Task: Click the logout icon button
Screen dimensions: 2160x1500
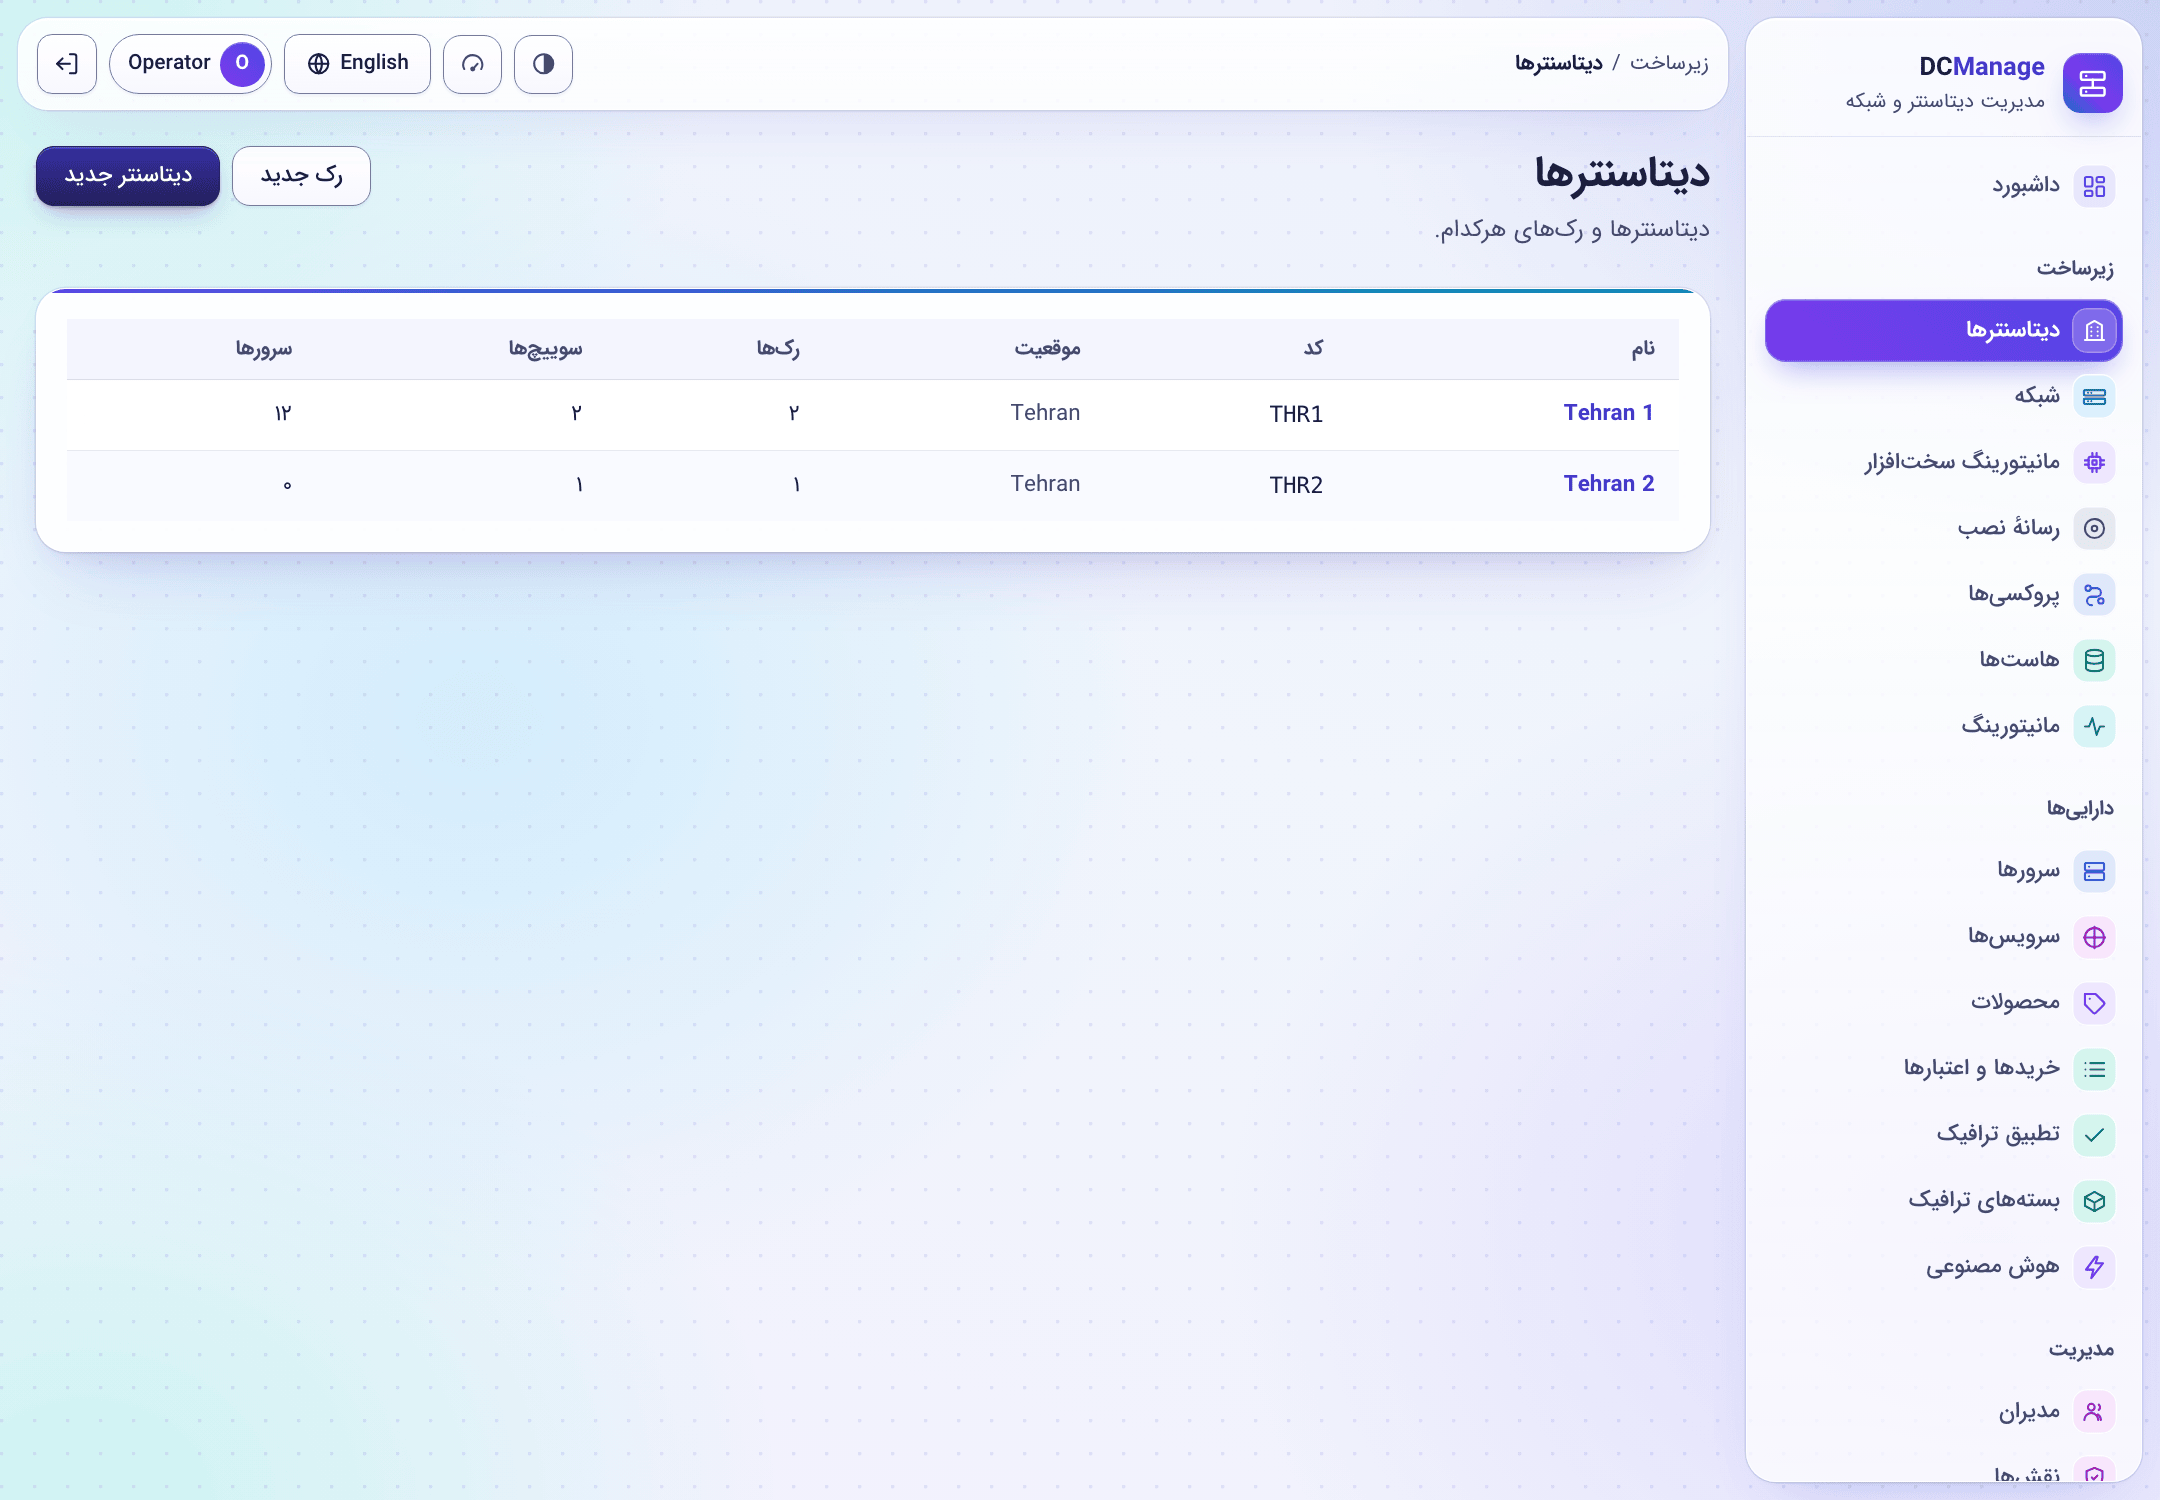Action: click(x=67, y=64)
